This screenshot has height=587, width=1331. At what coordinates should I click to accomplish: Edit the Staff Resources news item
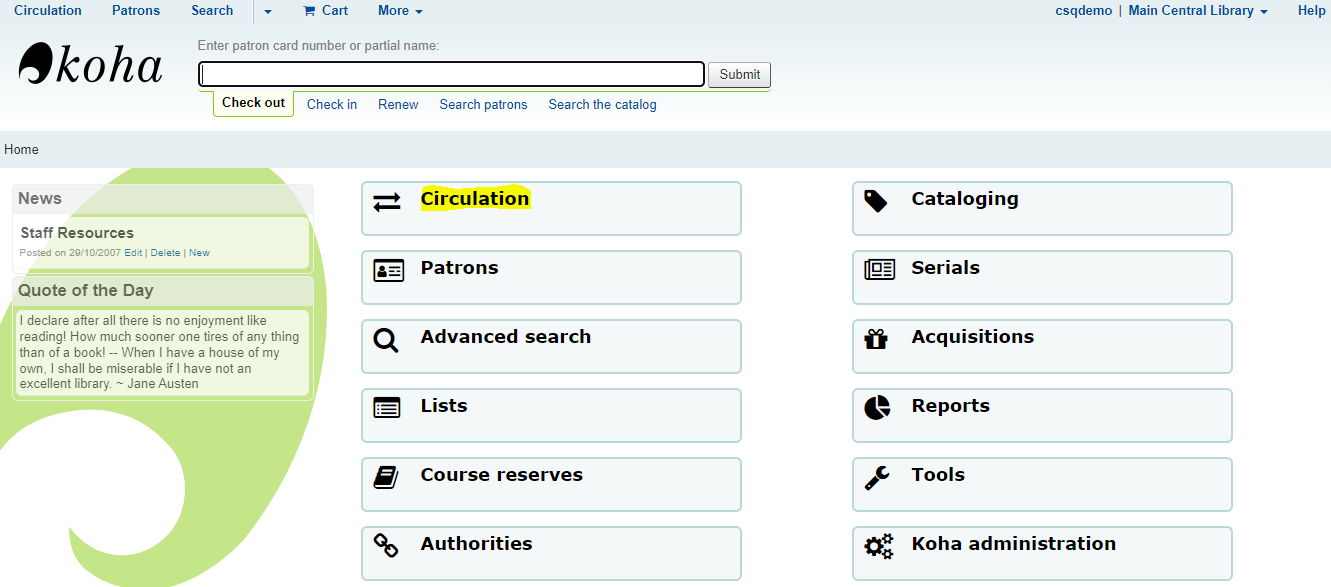tap(133, 253)
